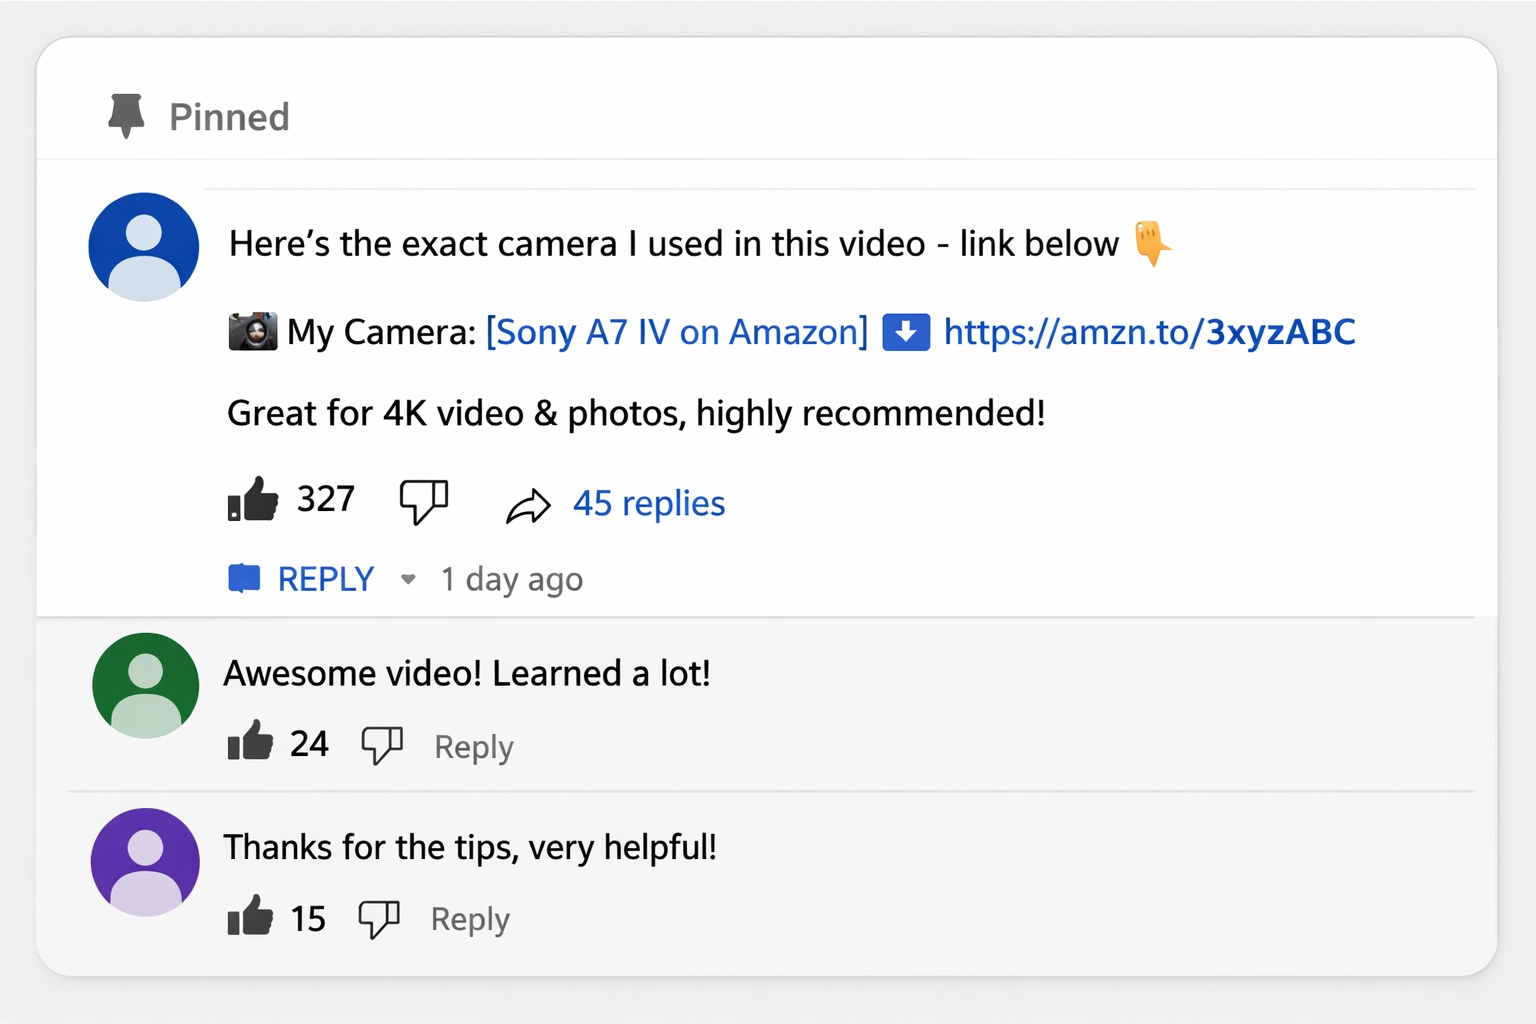Click the 1 day ago timestamp
This screenshot has width=1536, height=1024.
[511, 579]
